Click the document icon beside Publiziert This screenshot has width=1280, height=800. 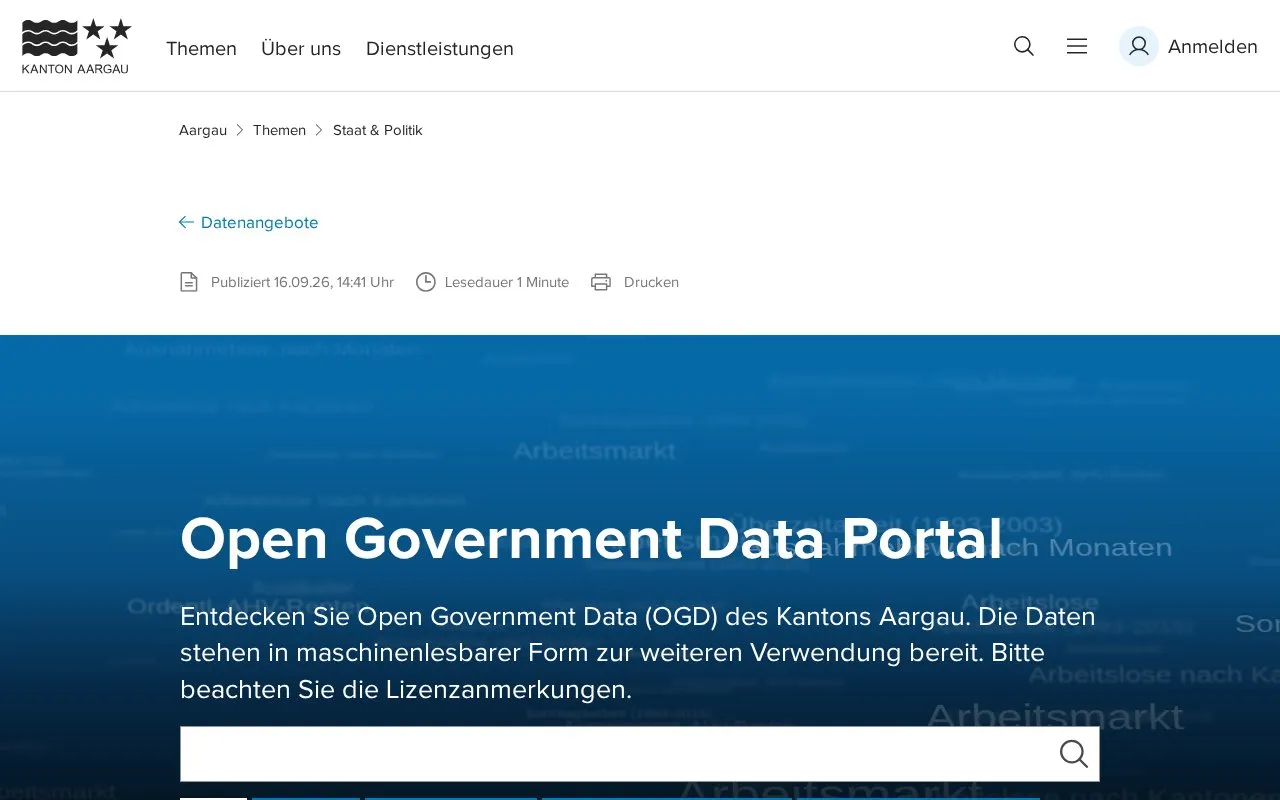click(189, 282)
